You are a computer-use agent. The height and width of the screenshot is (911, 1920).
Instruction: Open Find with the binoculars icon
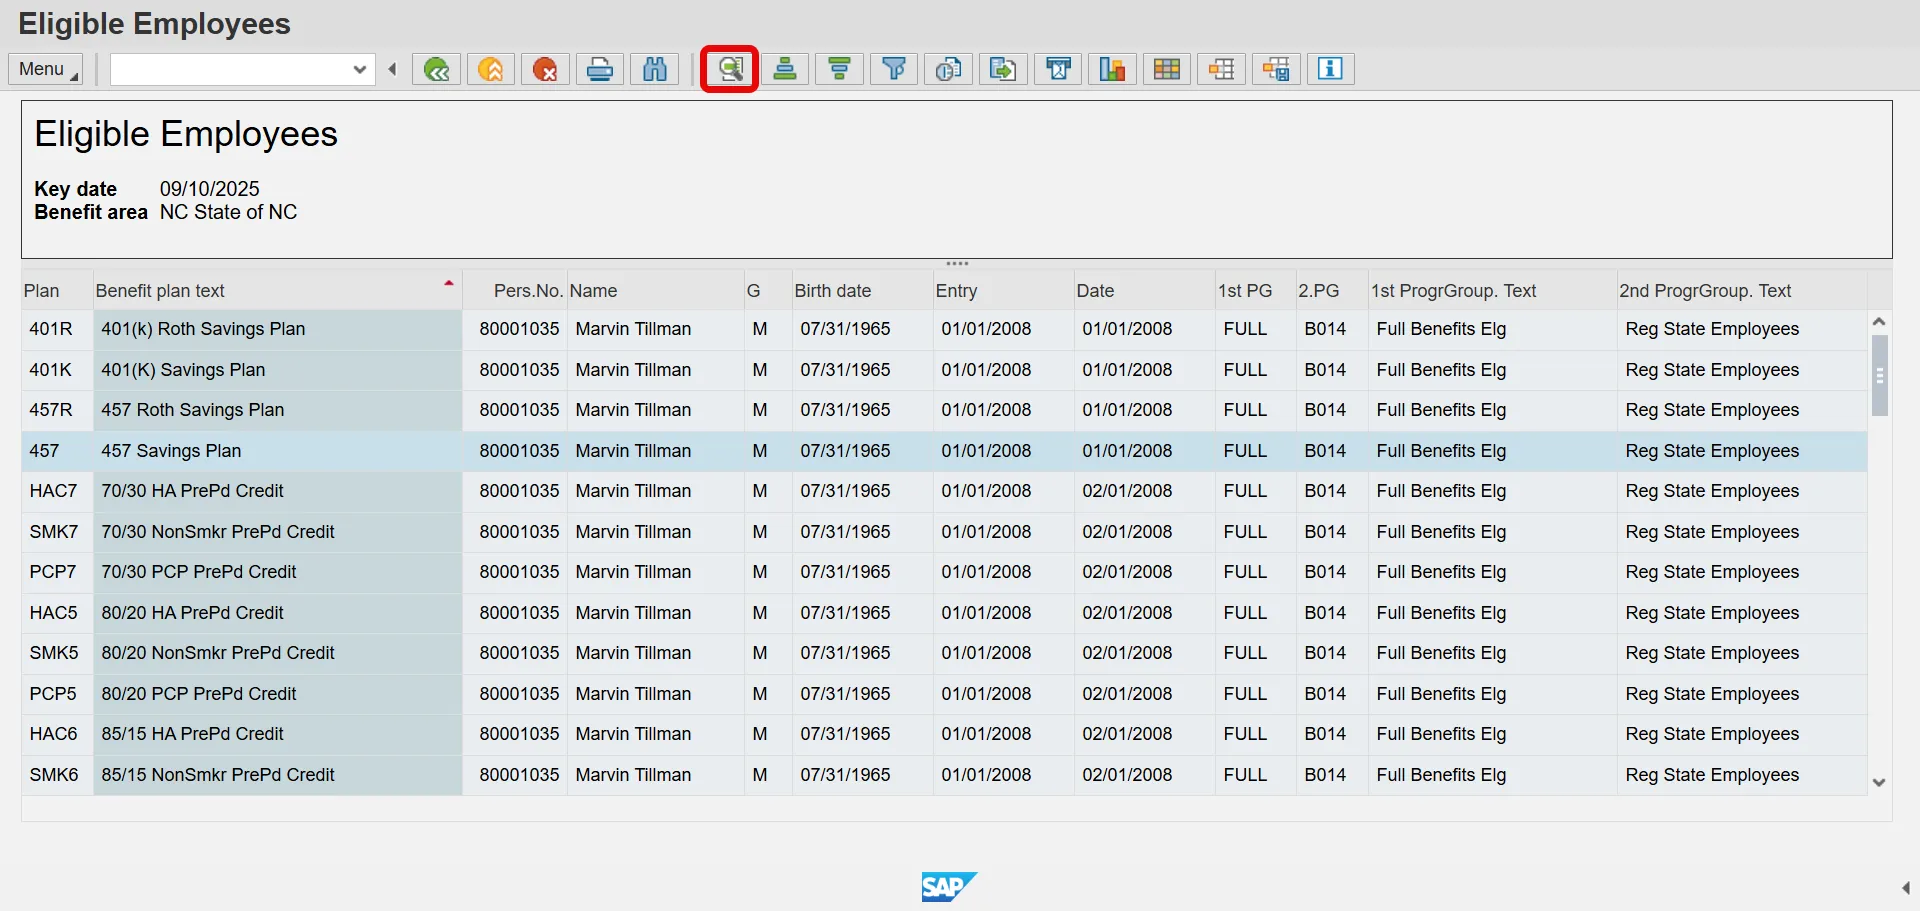click(655, 69)
